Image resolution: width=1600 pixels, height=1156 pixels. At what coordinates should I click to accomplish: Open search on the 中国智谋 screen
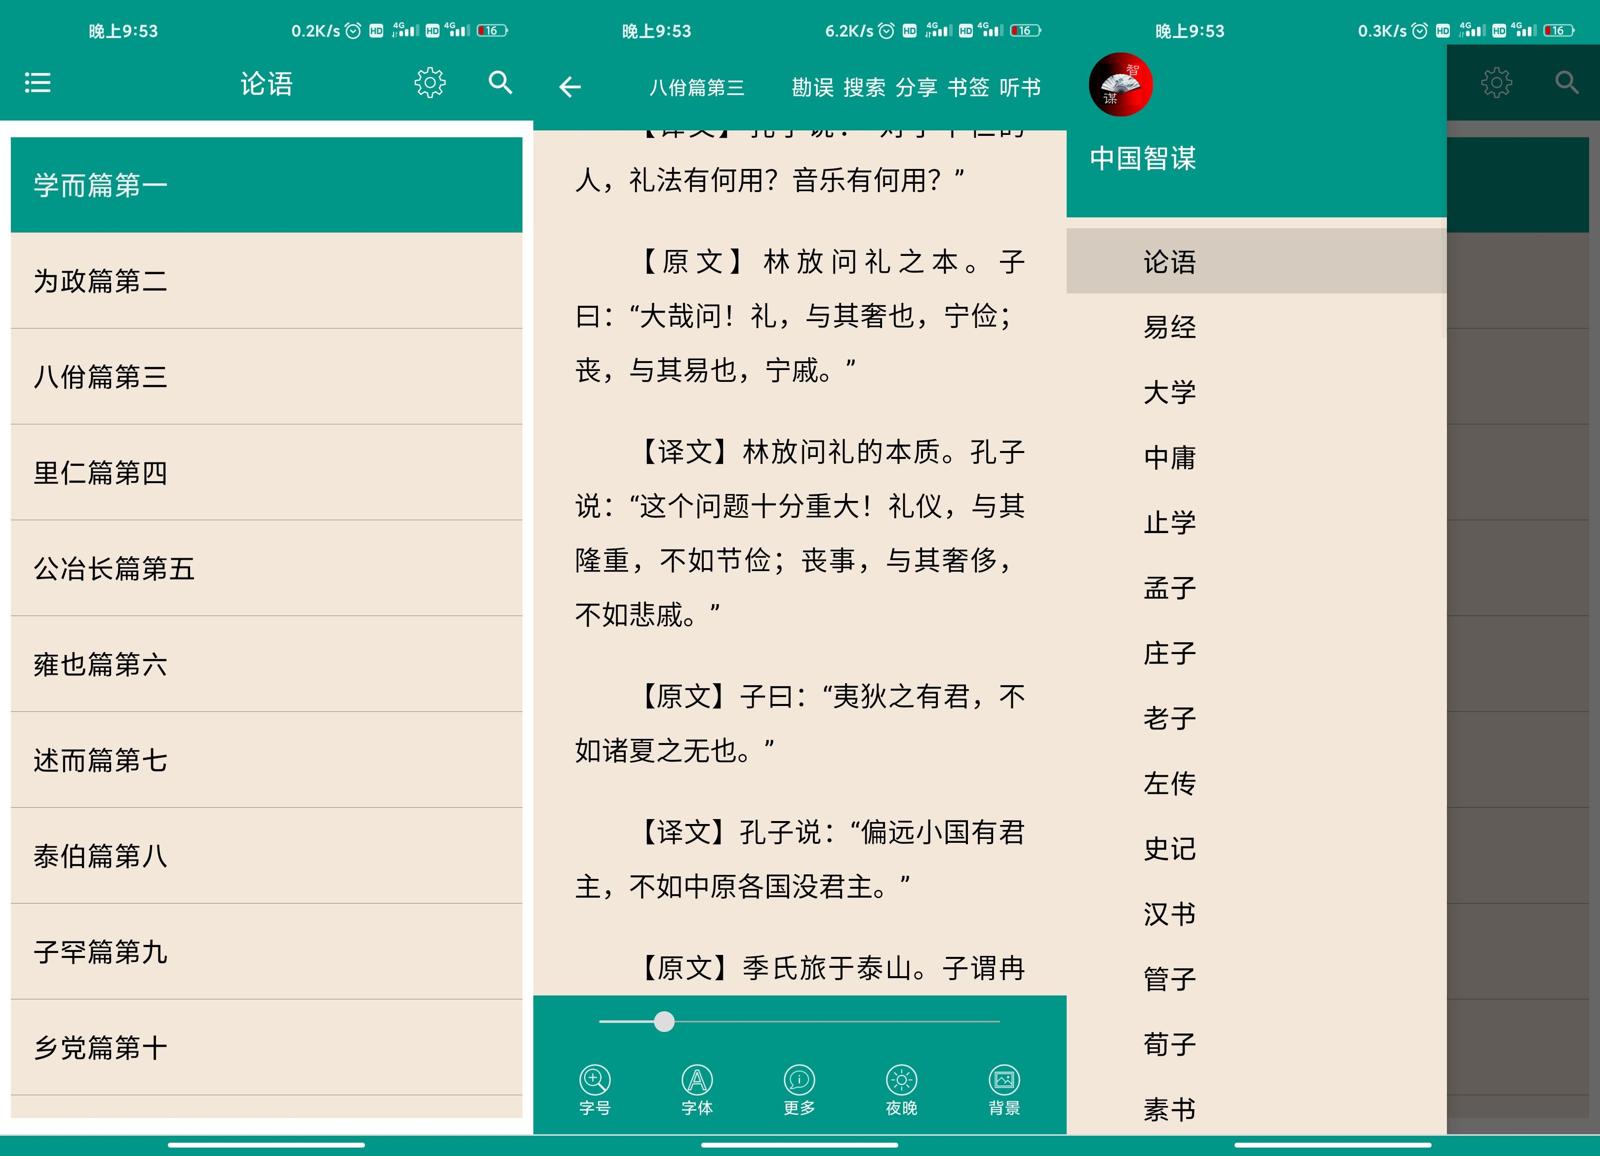1565,81
